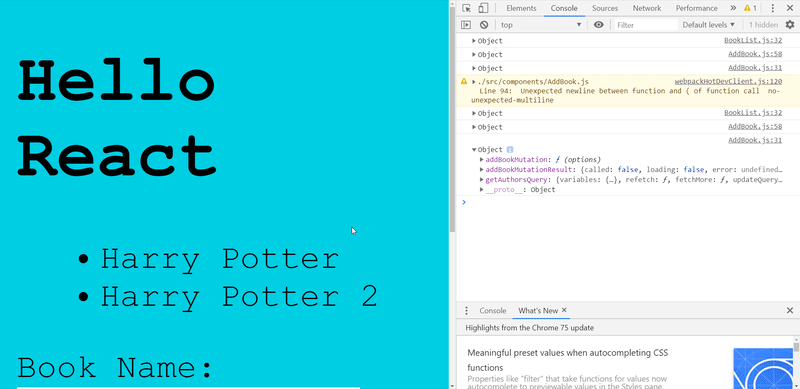Close the What's New drawer tab
Image resolution: width=800 pixels, height=389 pixels.
click(x=564, y=310)
